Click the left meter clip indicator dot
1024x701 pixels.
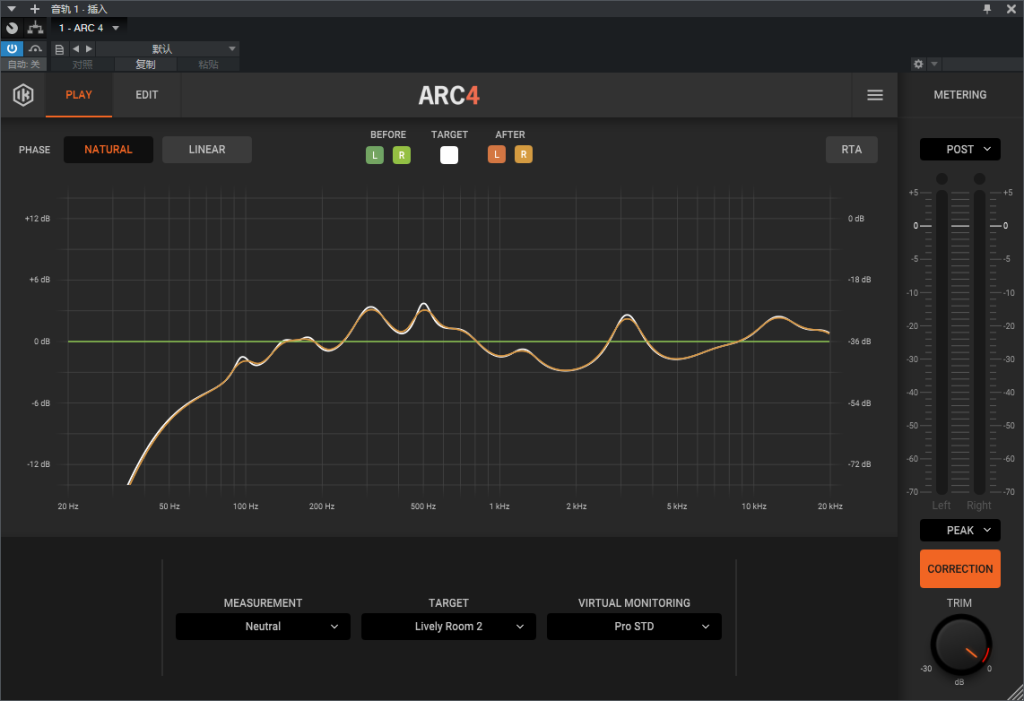tap(941, 178)
